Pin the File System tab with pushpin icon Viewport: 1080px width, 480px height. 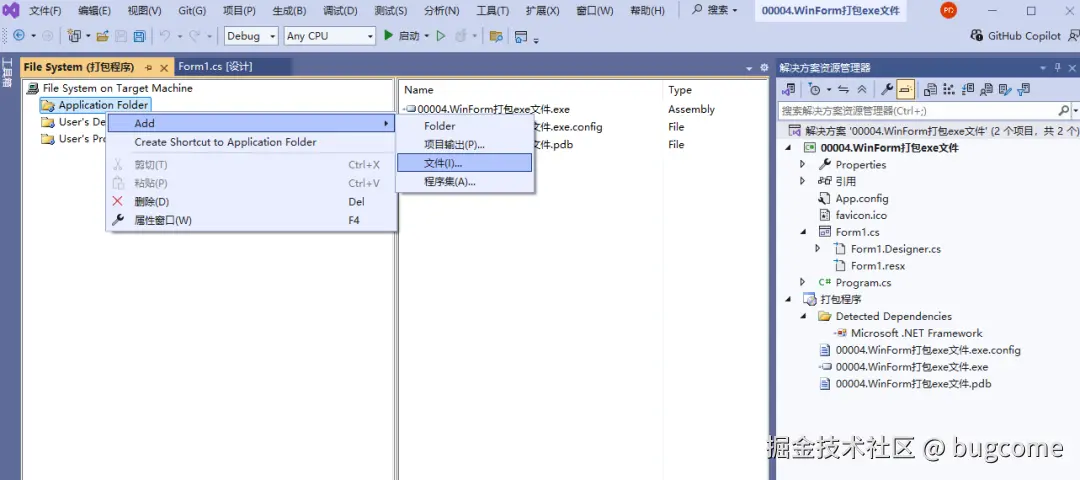(x=149, y=67)
